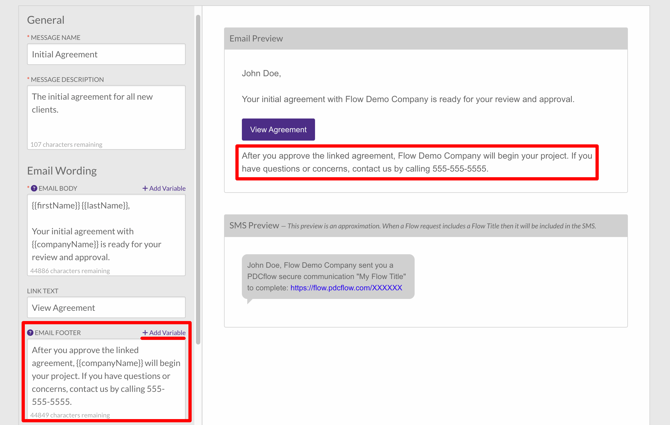
Task: Click the Email Preview header bar
Action: point(426,38)
